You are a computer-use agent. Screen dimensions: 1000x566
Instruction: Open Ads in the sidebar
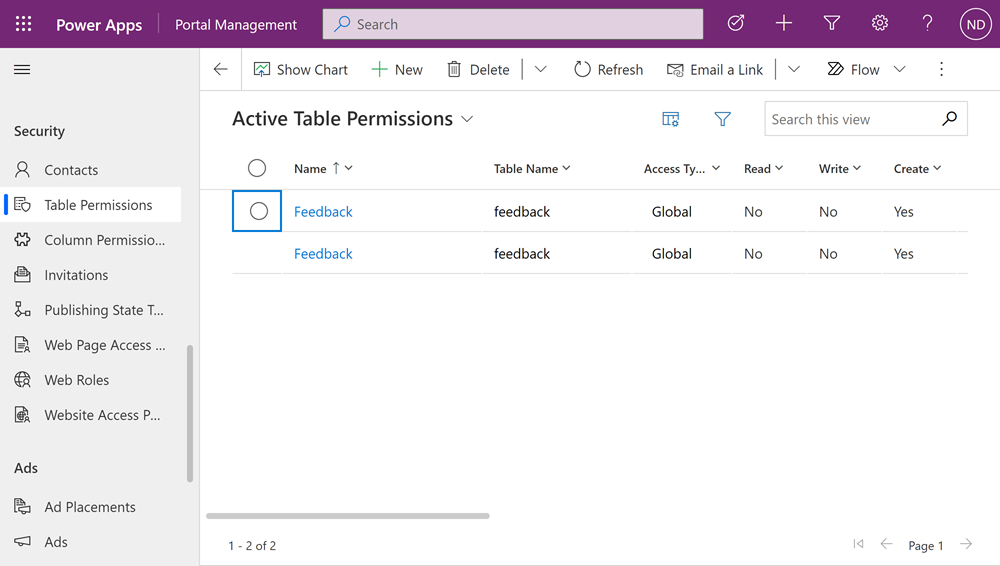point(92,542)
